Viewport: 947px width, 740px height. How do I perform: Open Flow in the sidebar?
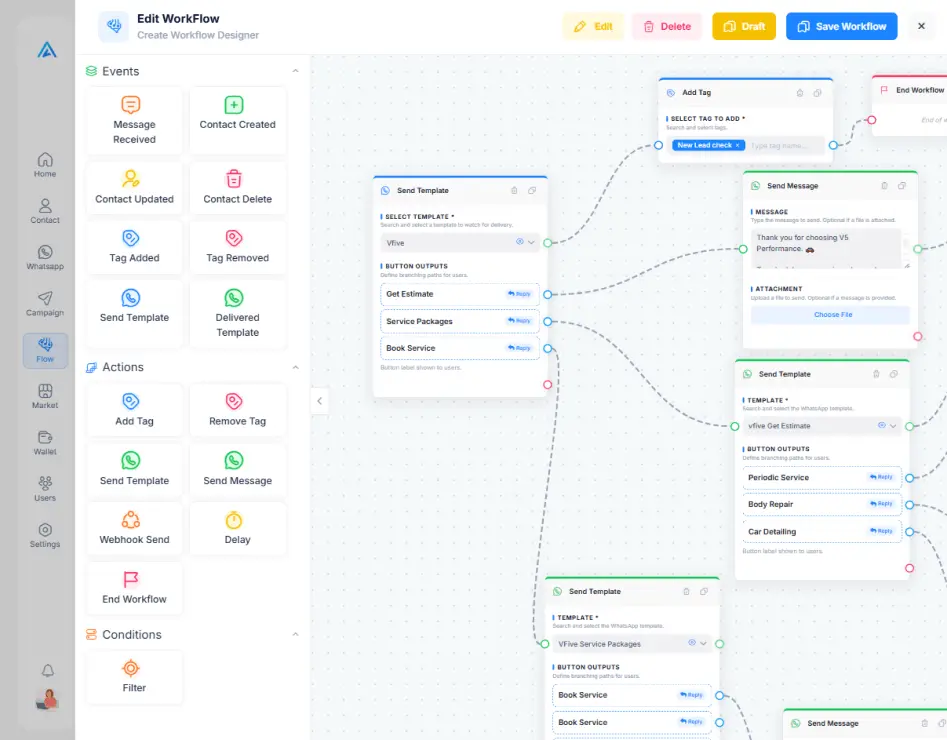[45, 350]
